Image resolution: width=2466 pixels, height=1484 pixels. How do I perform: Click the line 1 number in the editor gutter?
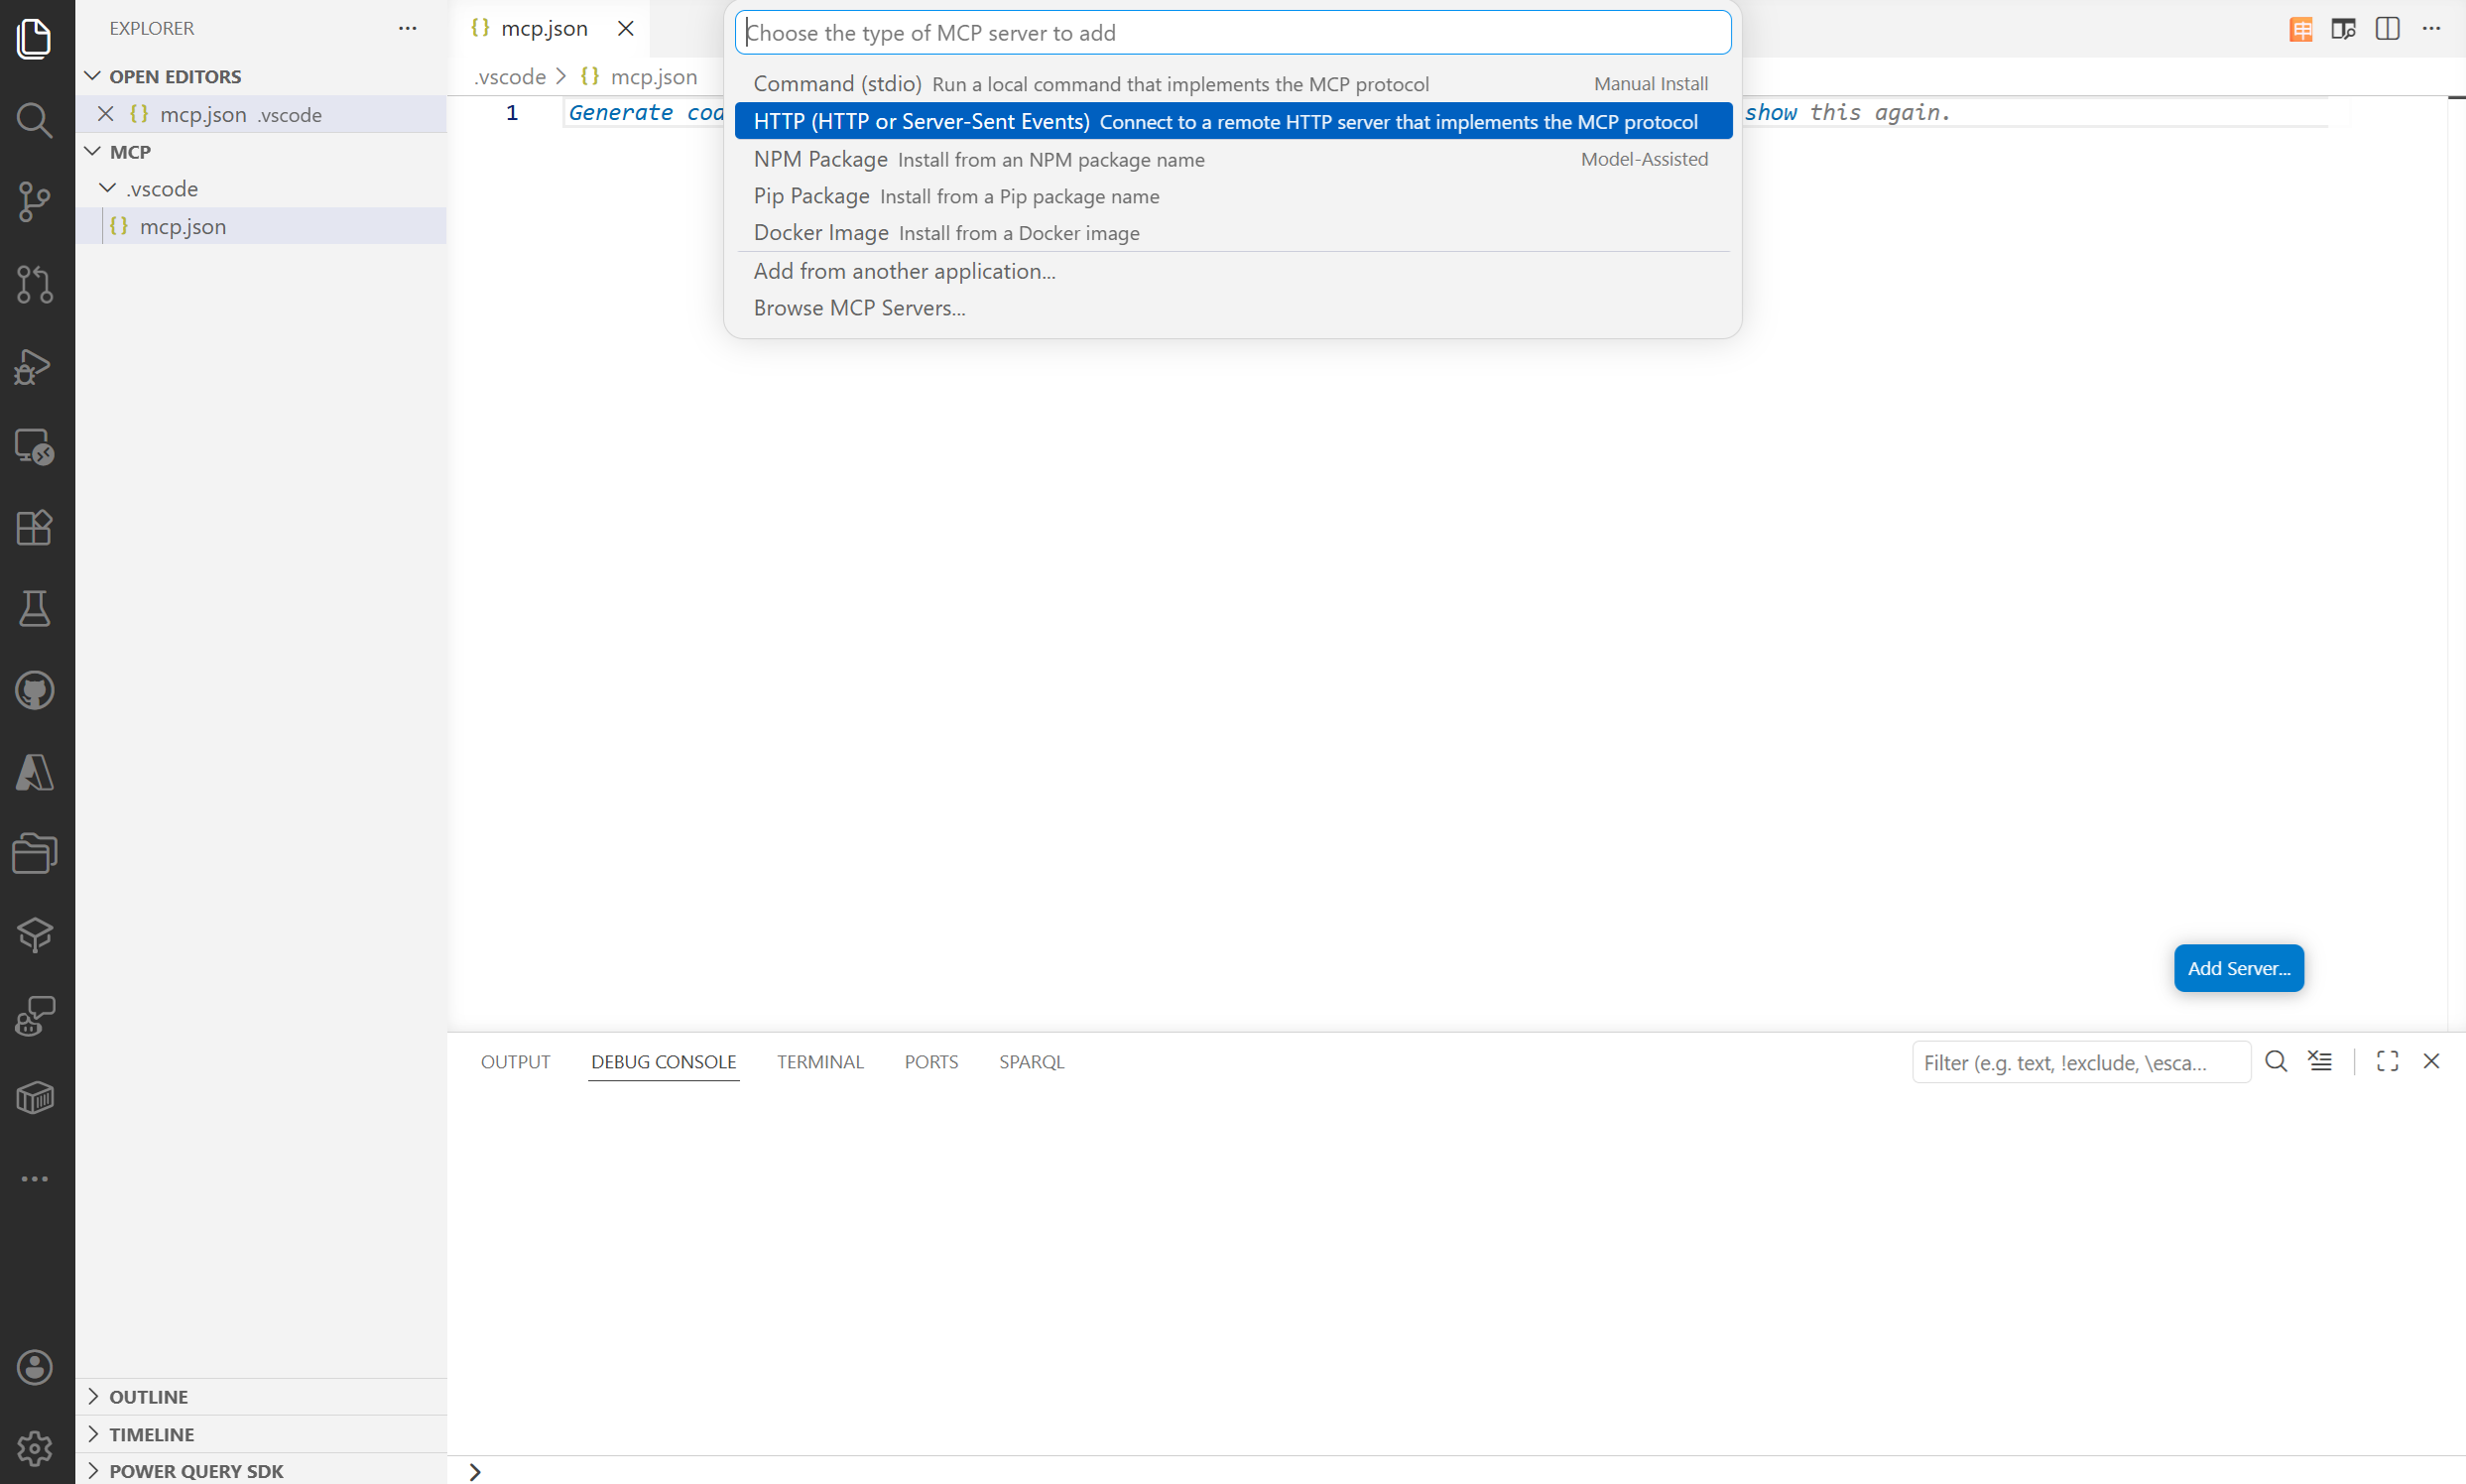[512, 113]
